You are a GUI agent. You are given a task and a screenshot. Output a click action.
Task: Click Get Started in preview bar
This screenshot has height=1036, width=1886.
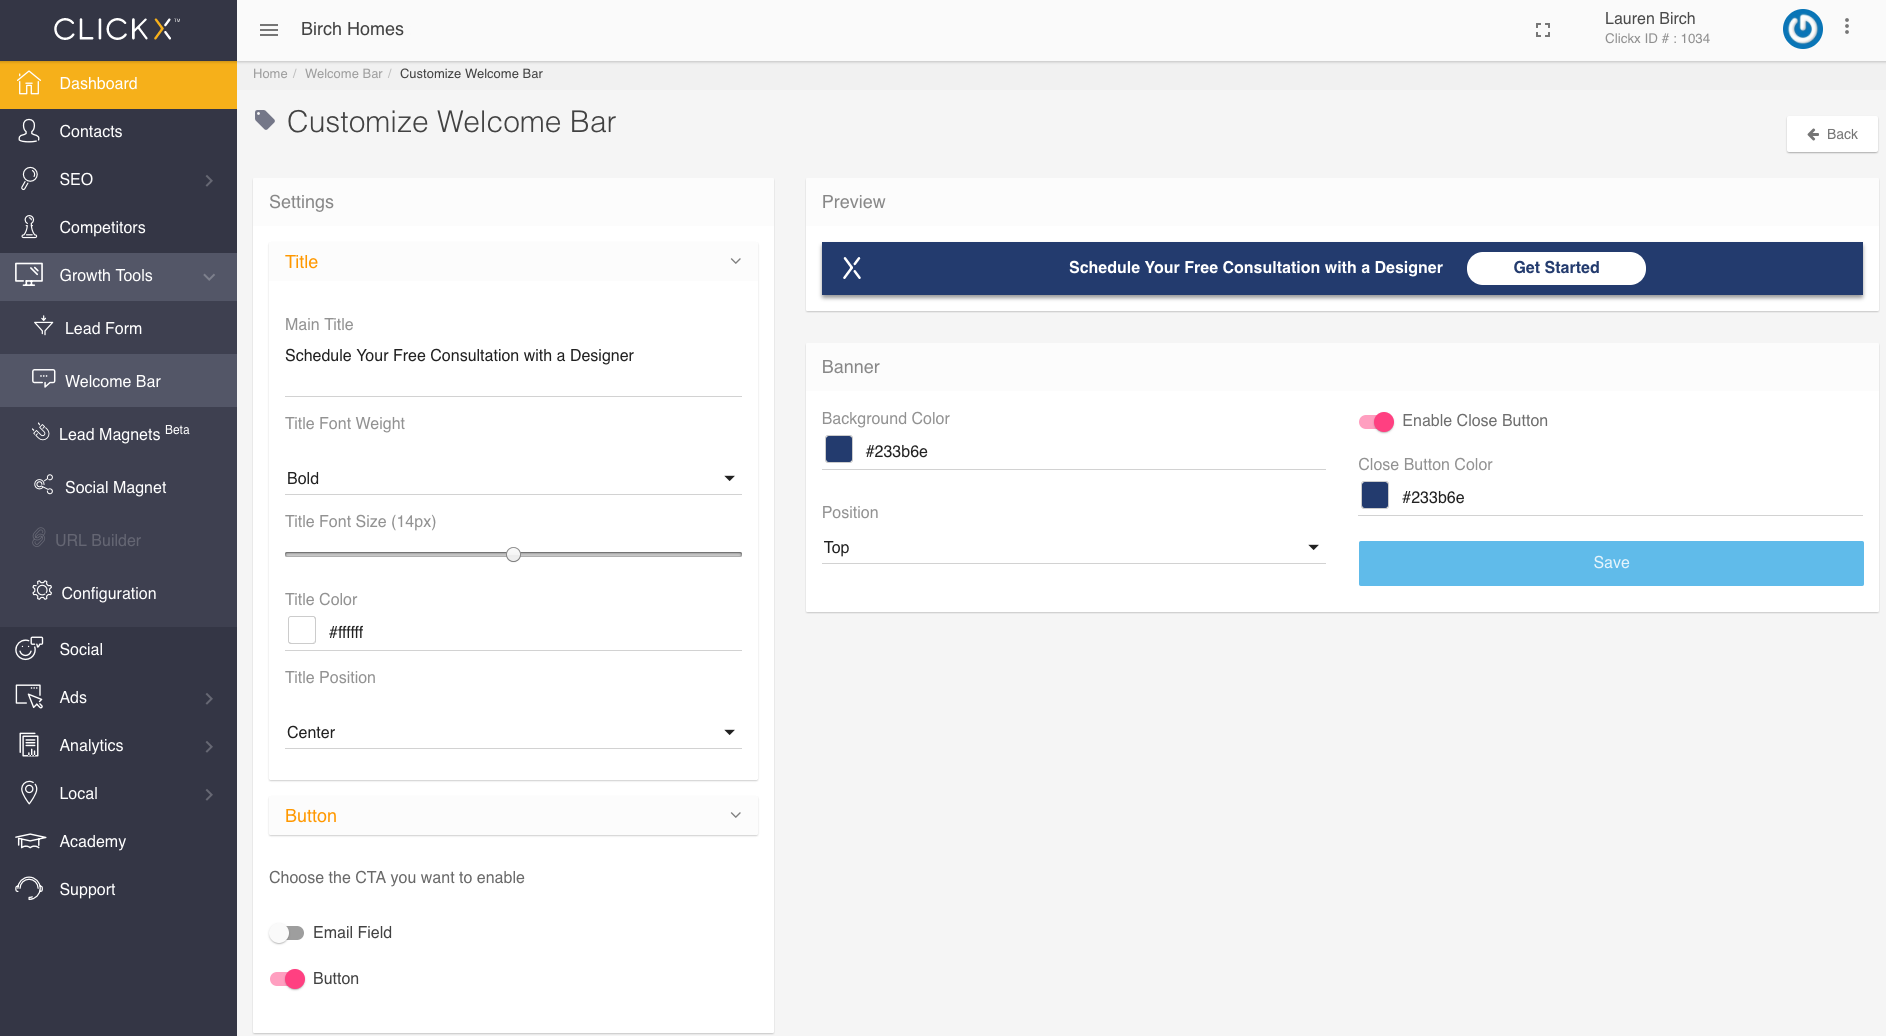coord(1556,268)
